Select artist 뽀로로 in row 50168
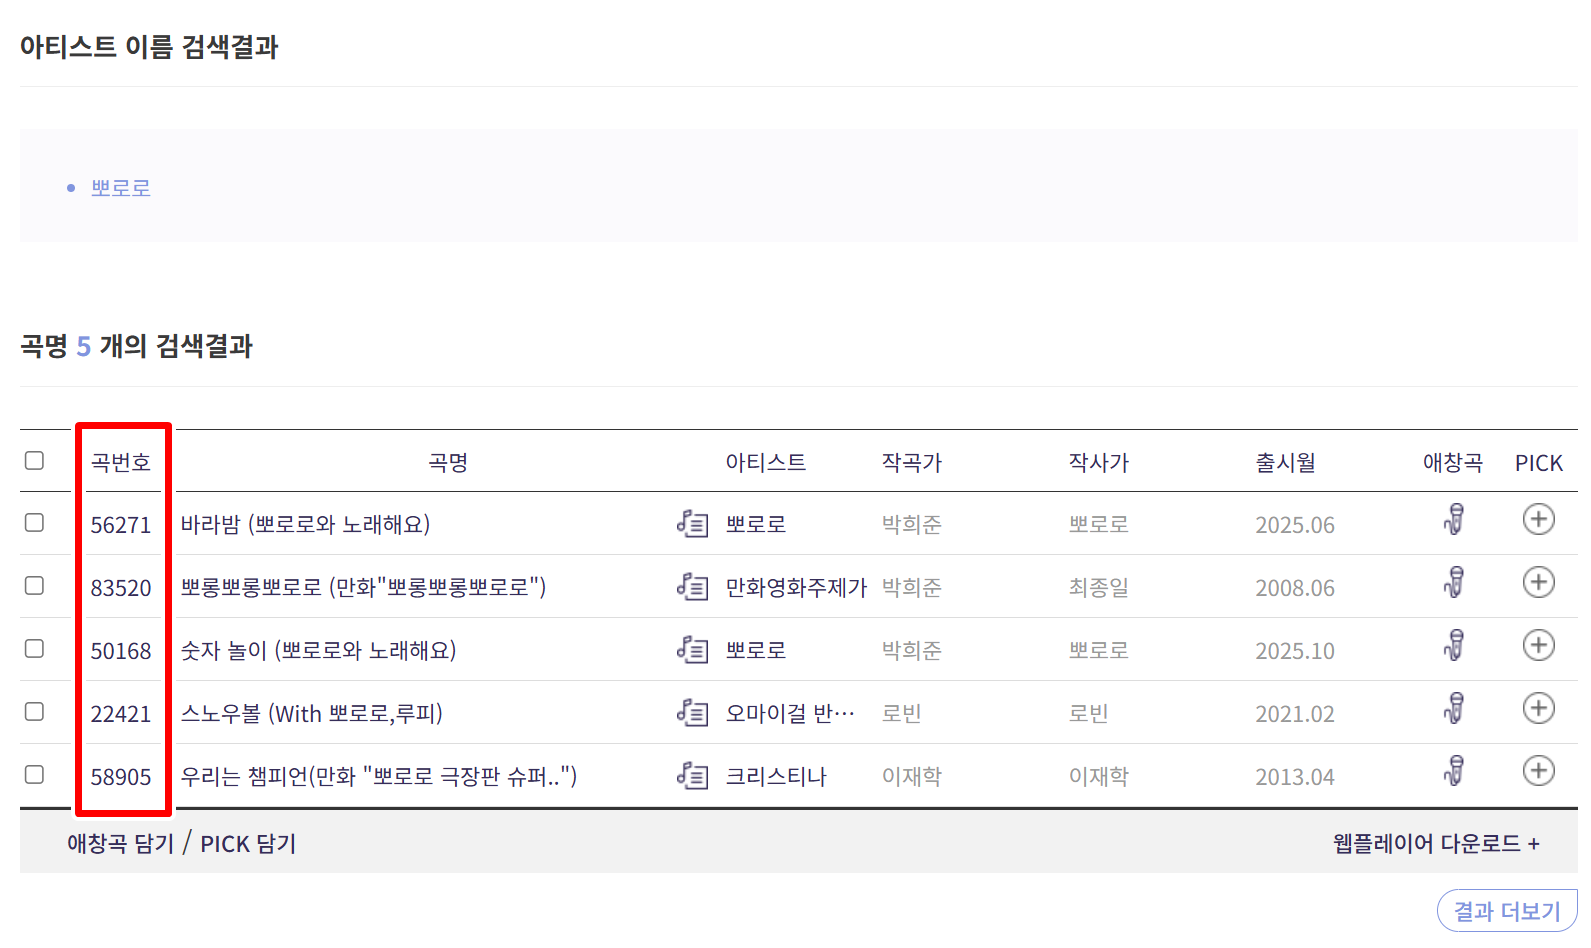Screen dimensions: 1591x948 pyautogui.click(x=756, y=650)
